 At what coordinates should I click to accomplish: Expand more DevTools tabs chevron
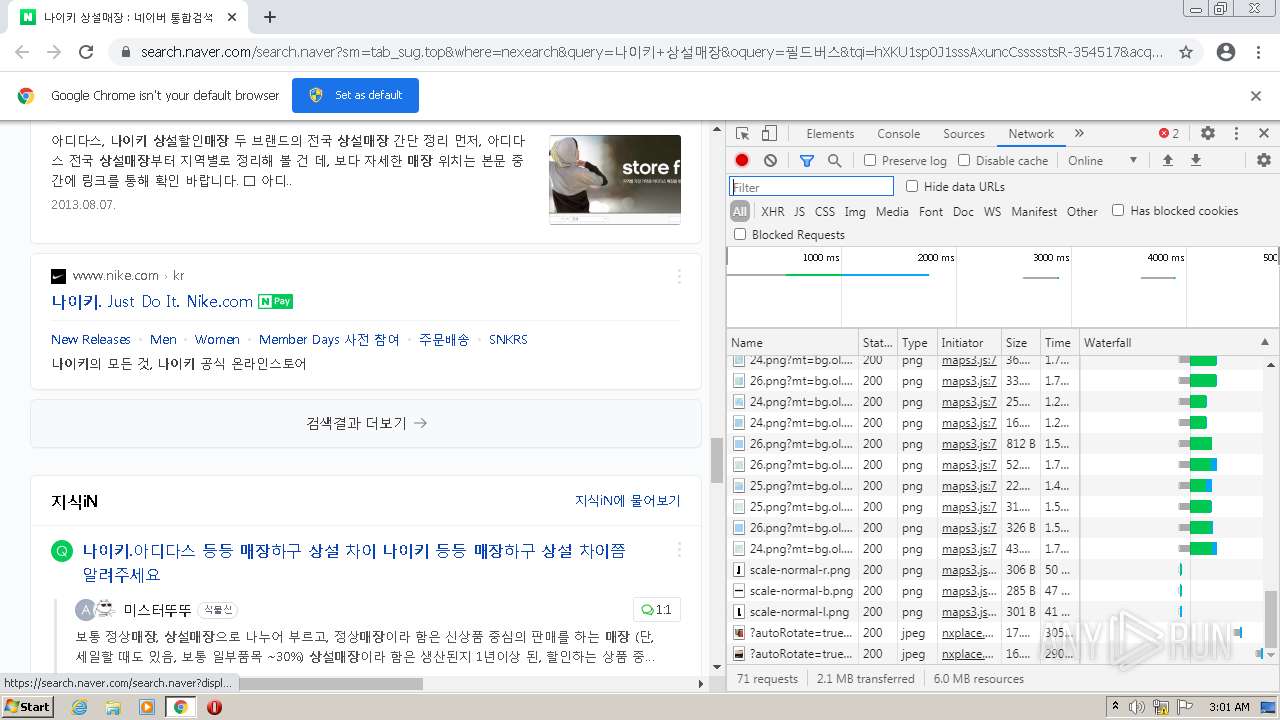pos(1079,133)
